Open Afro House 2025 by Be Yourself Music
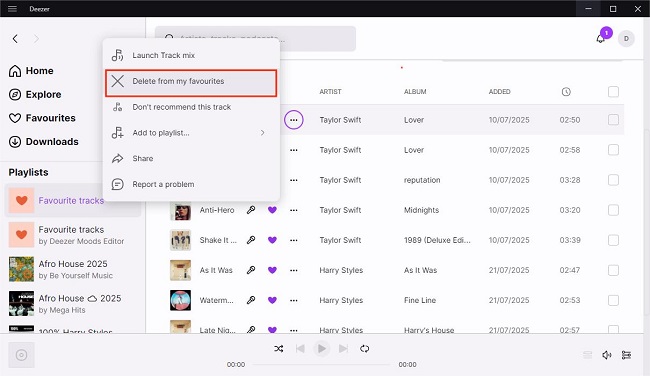650x376 pixels. [73, 269]
